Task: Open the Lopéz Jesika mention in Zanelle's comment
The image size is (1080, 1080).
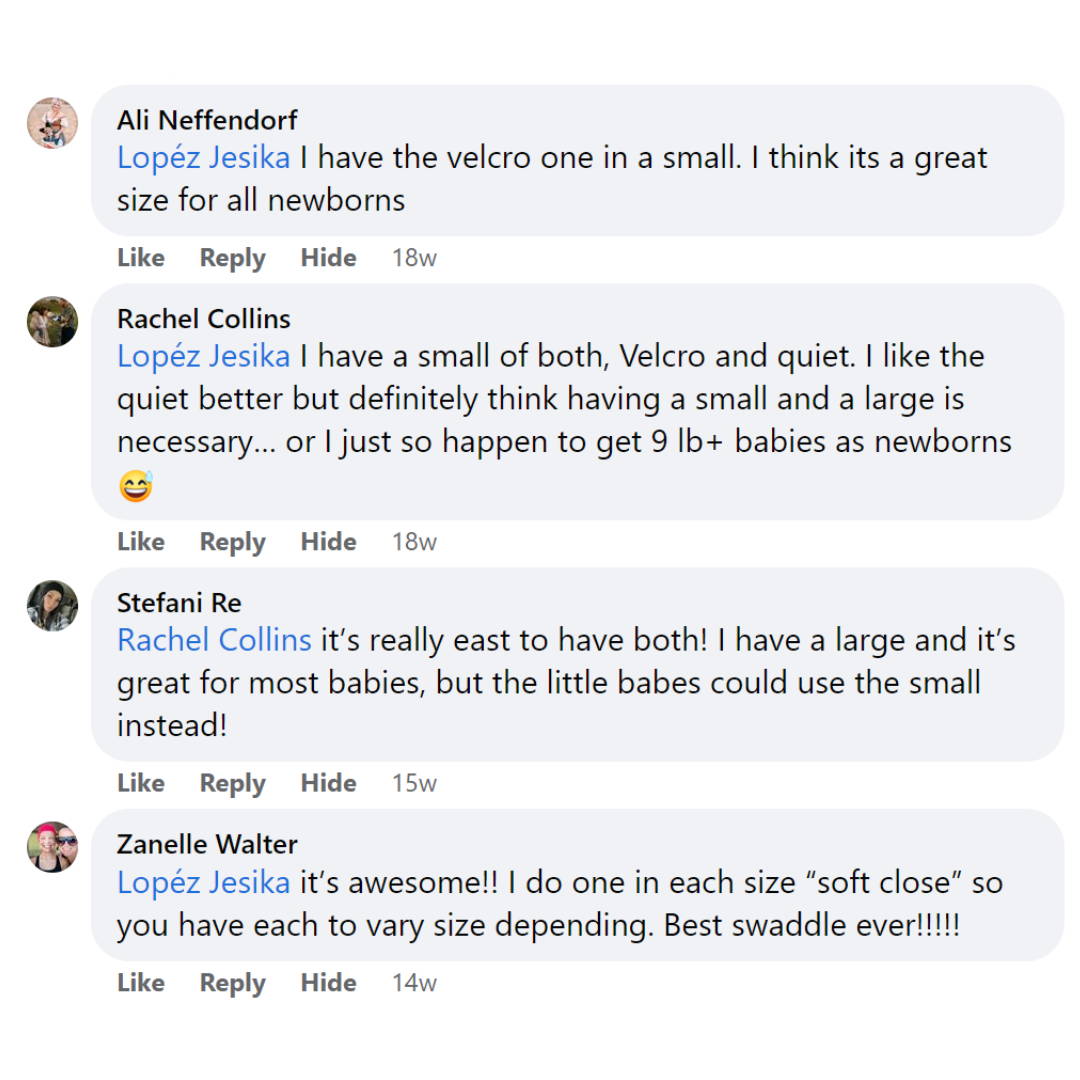Action: pos(203,882)
